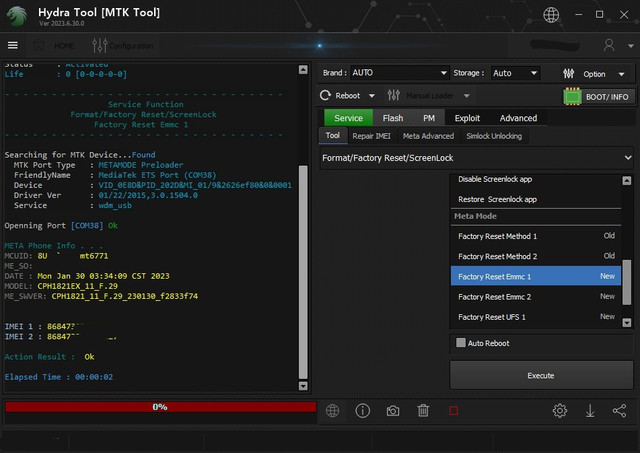This screenshot has width=640, height=453.
Task: Click the Hydra Tool dragon logo
Action: click(17, 16)
